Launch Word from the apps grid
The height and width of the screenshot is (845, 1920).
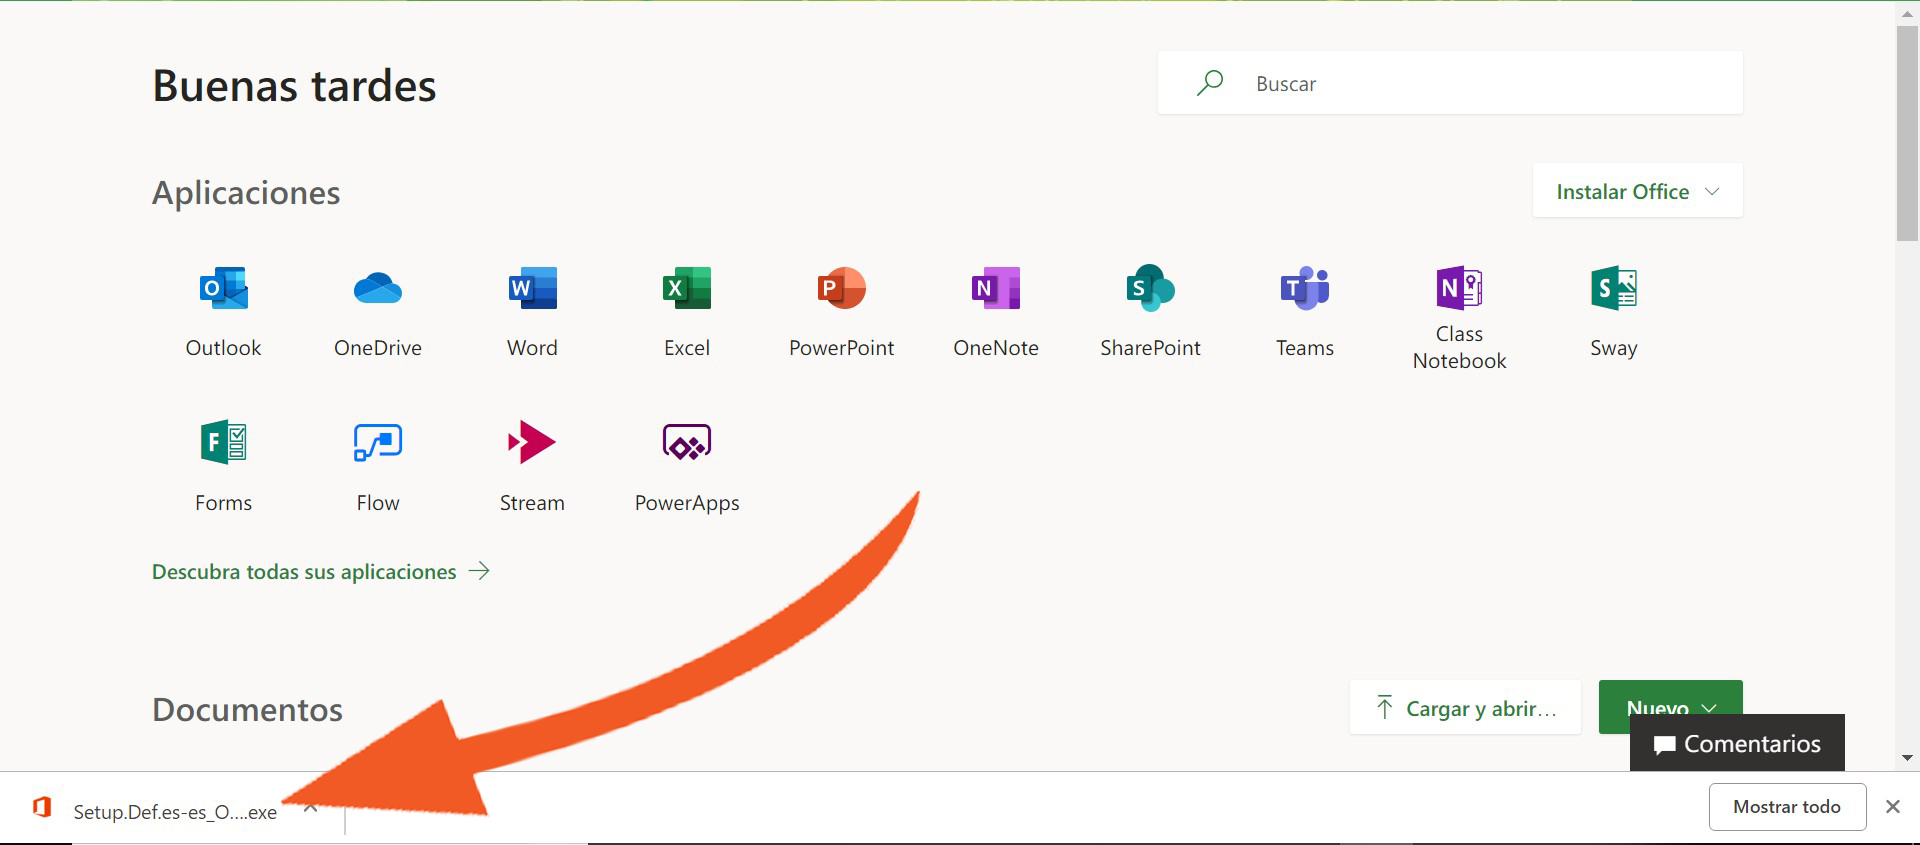pos(532,288)
